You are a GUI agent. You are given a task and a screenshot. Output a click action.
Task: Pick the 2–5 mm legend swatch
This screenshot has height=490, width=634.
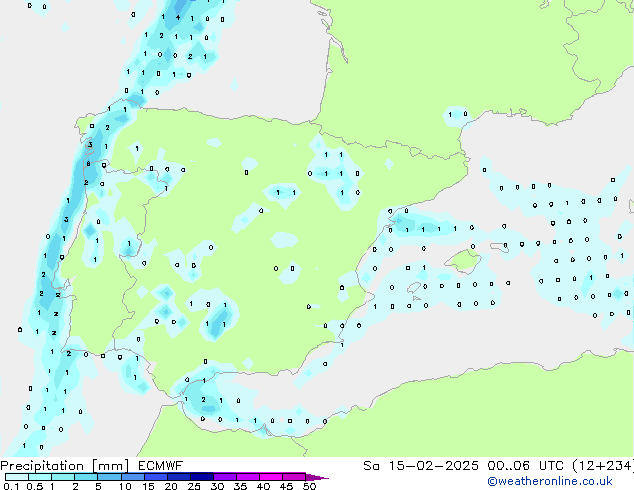86,477
